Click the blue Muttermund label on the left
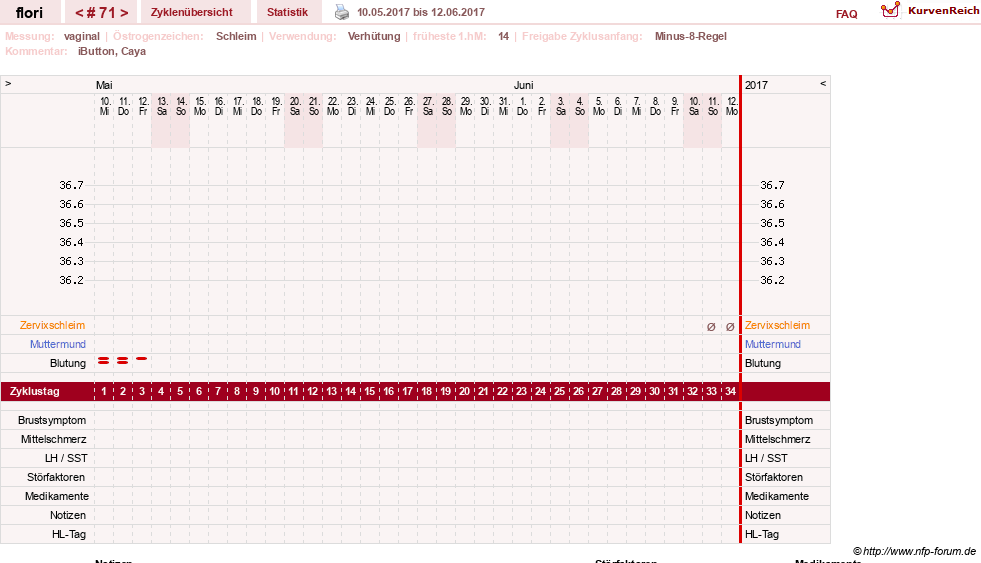The height and width of the screenshot is (563, 981). 58,344
